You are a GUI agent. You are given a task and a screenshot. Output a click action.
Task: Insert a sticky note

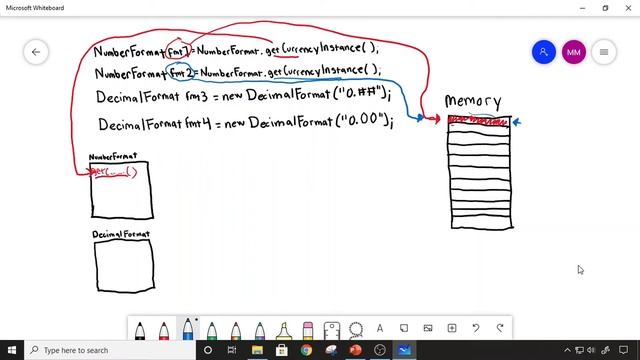click(x=404, y=328)
